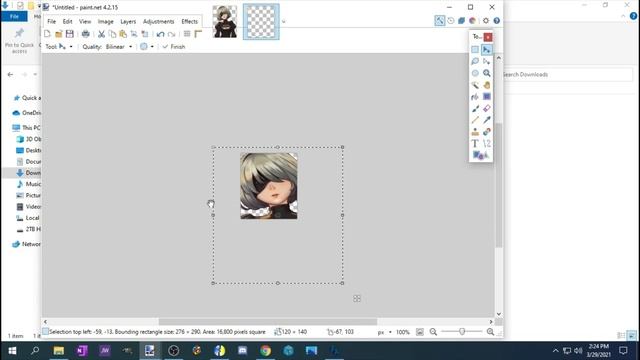Viewport: 640px width, 360px height.
Task: Select the Pencil tool
Action: (x=475, y=120)
